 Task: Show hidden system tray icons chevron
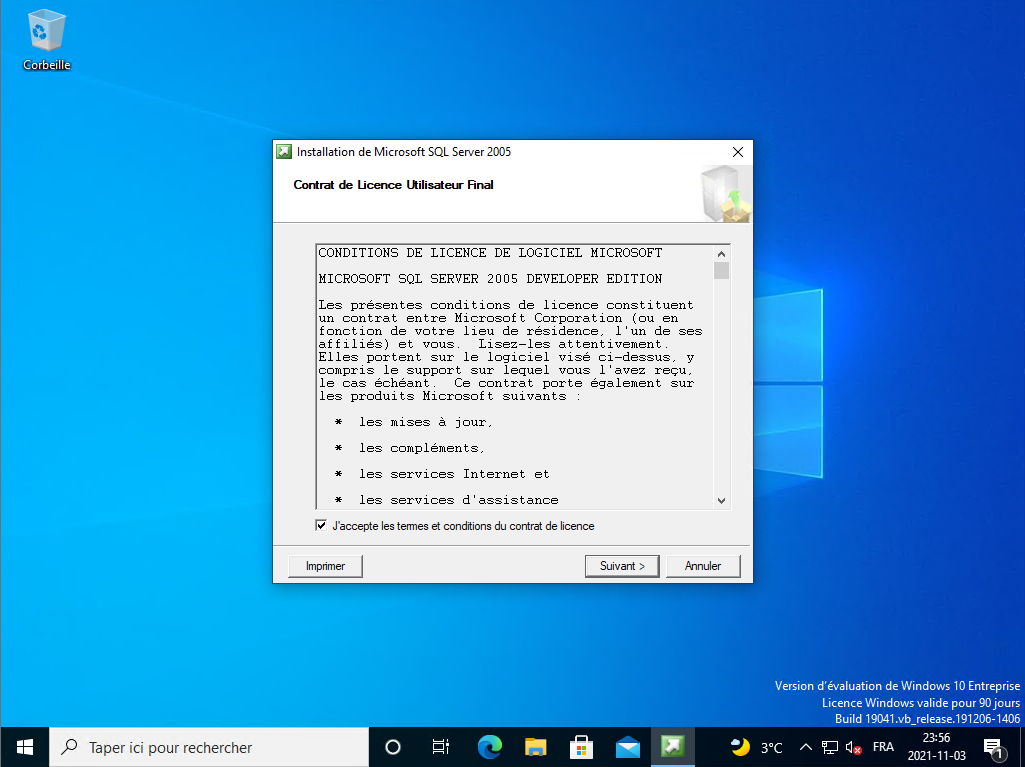pyautogui.click(x=806, y=747)
